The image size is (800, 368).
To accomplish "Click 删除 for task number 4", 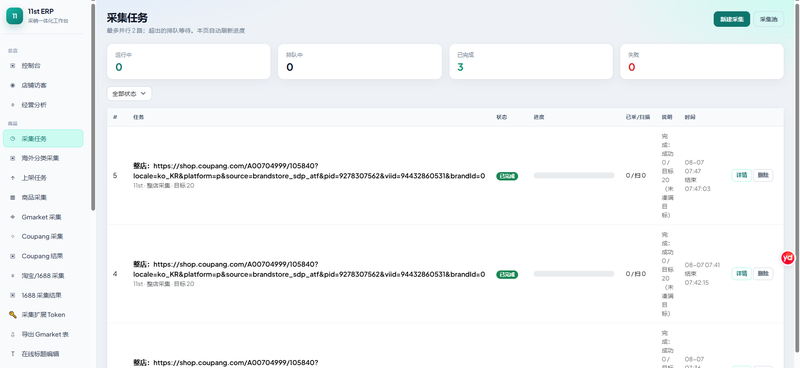I will 763,274.
